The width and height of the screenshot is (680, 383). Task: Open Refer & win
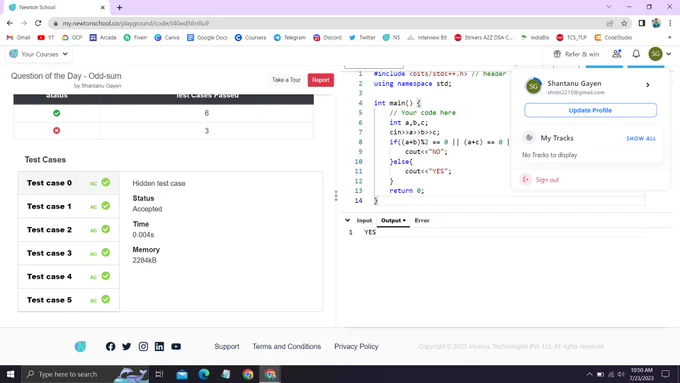pos(576,54)
